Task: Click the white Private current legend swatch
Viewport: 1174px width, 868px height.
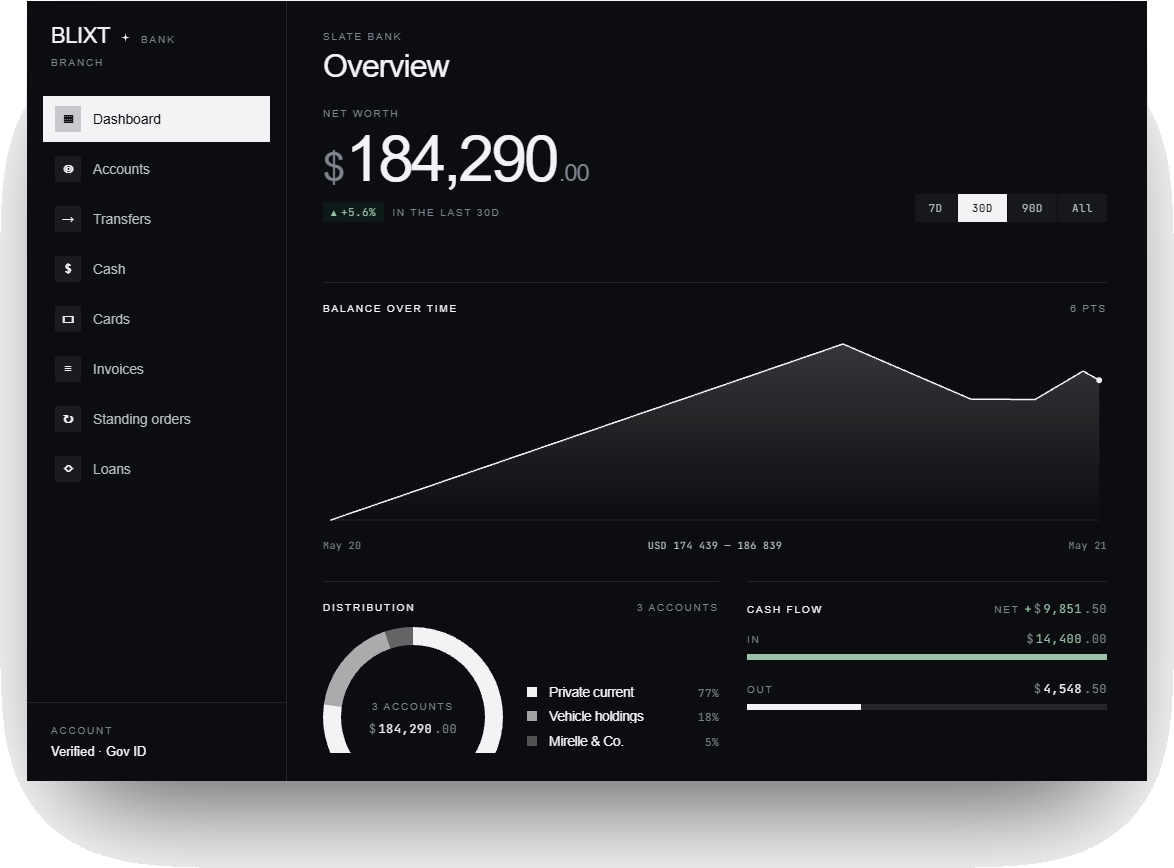Action: point(532,692)
